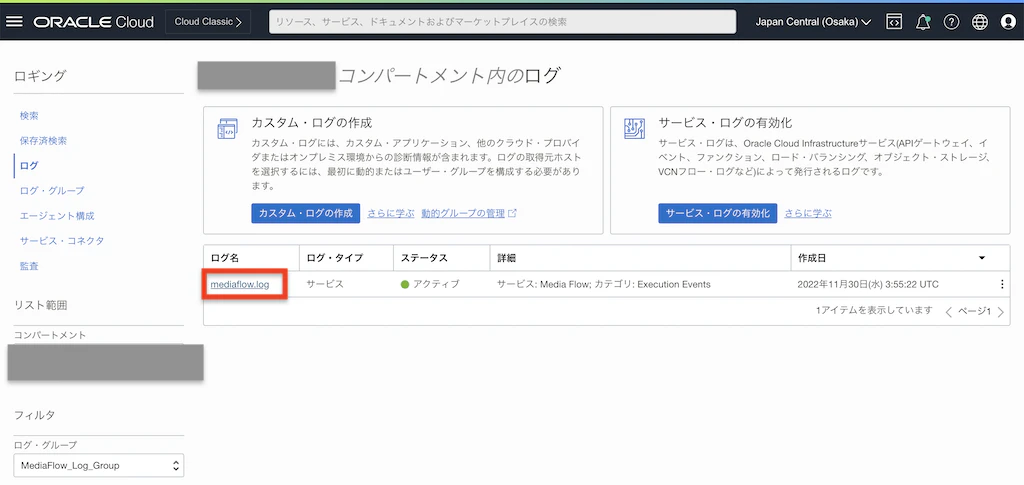1024x485 pixels.
Task: Open 監査 in the sidebar
Action: (x=29, y=266)
